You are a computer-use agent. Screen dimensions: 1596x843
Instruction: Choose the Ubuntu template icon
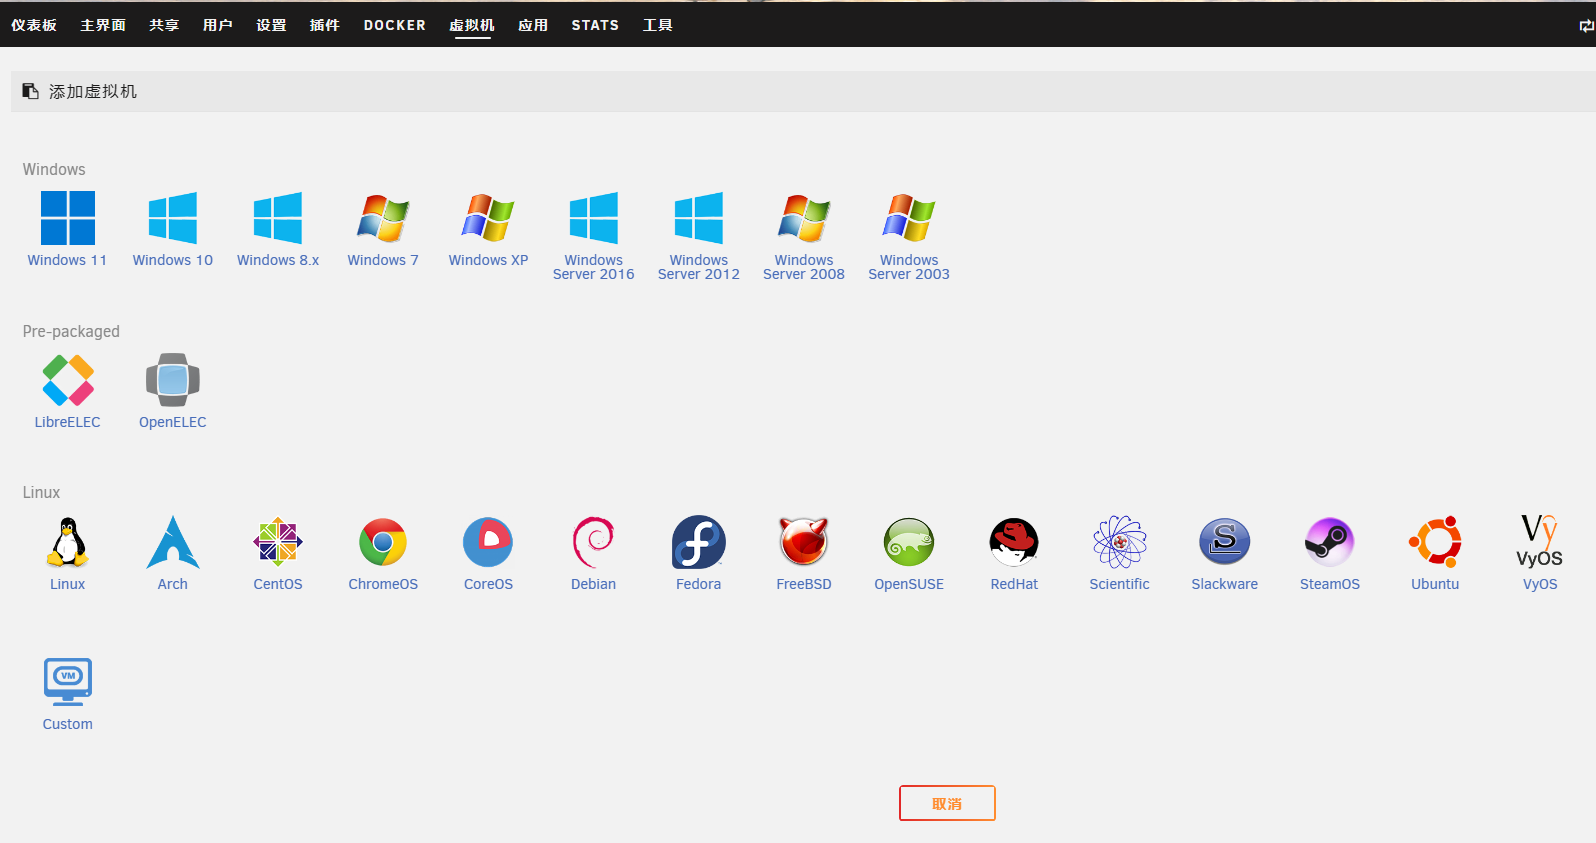pyautogui.click(x=1435, y=542)
